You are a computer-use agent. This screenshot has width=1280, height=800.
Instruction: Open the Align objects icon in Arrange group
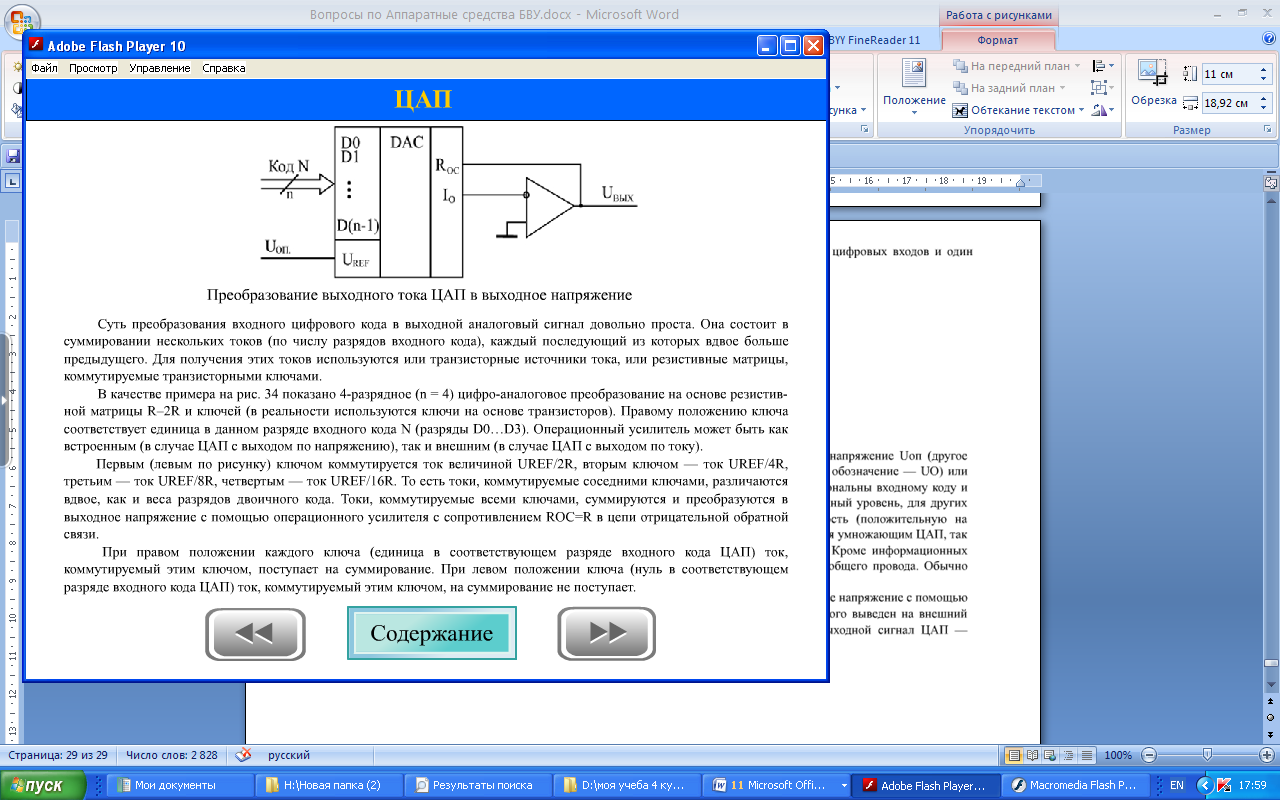point(1103,66)
